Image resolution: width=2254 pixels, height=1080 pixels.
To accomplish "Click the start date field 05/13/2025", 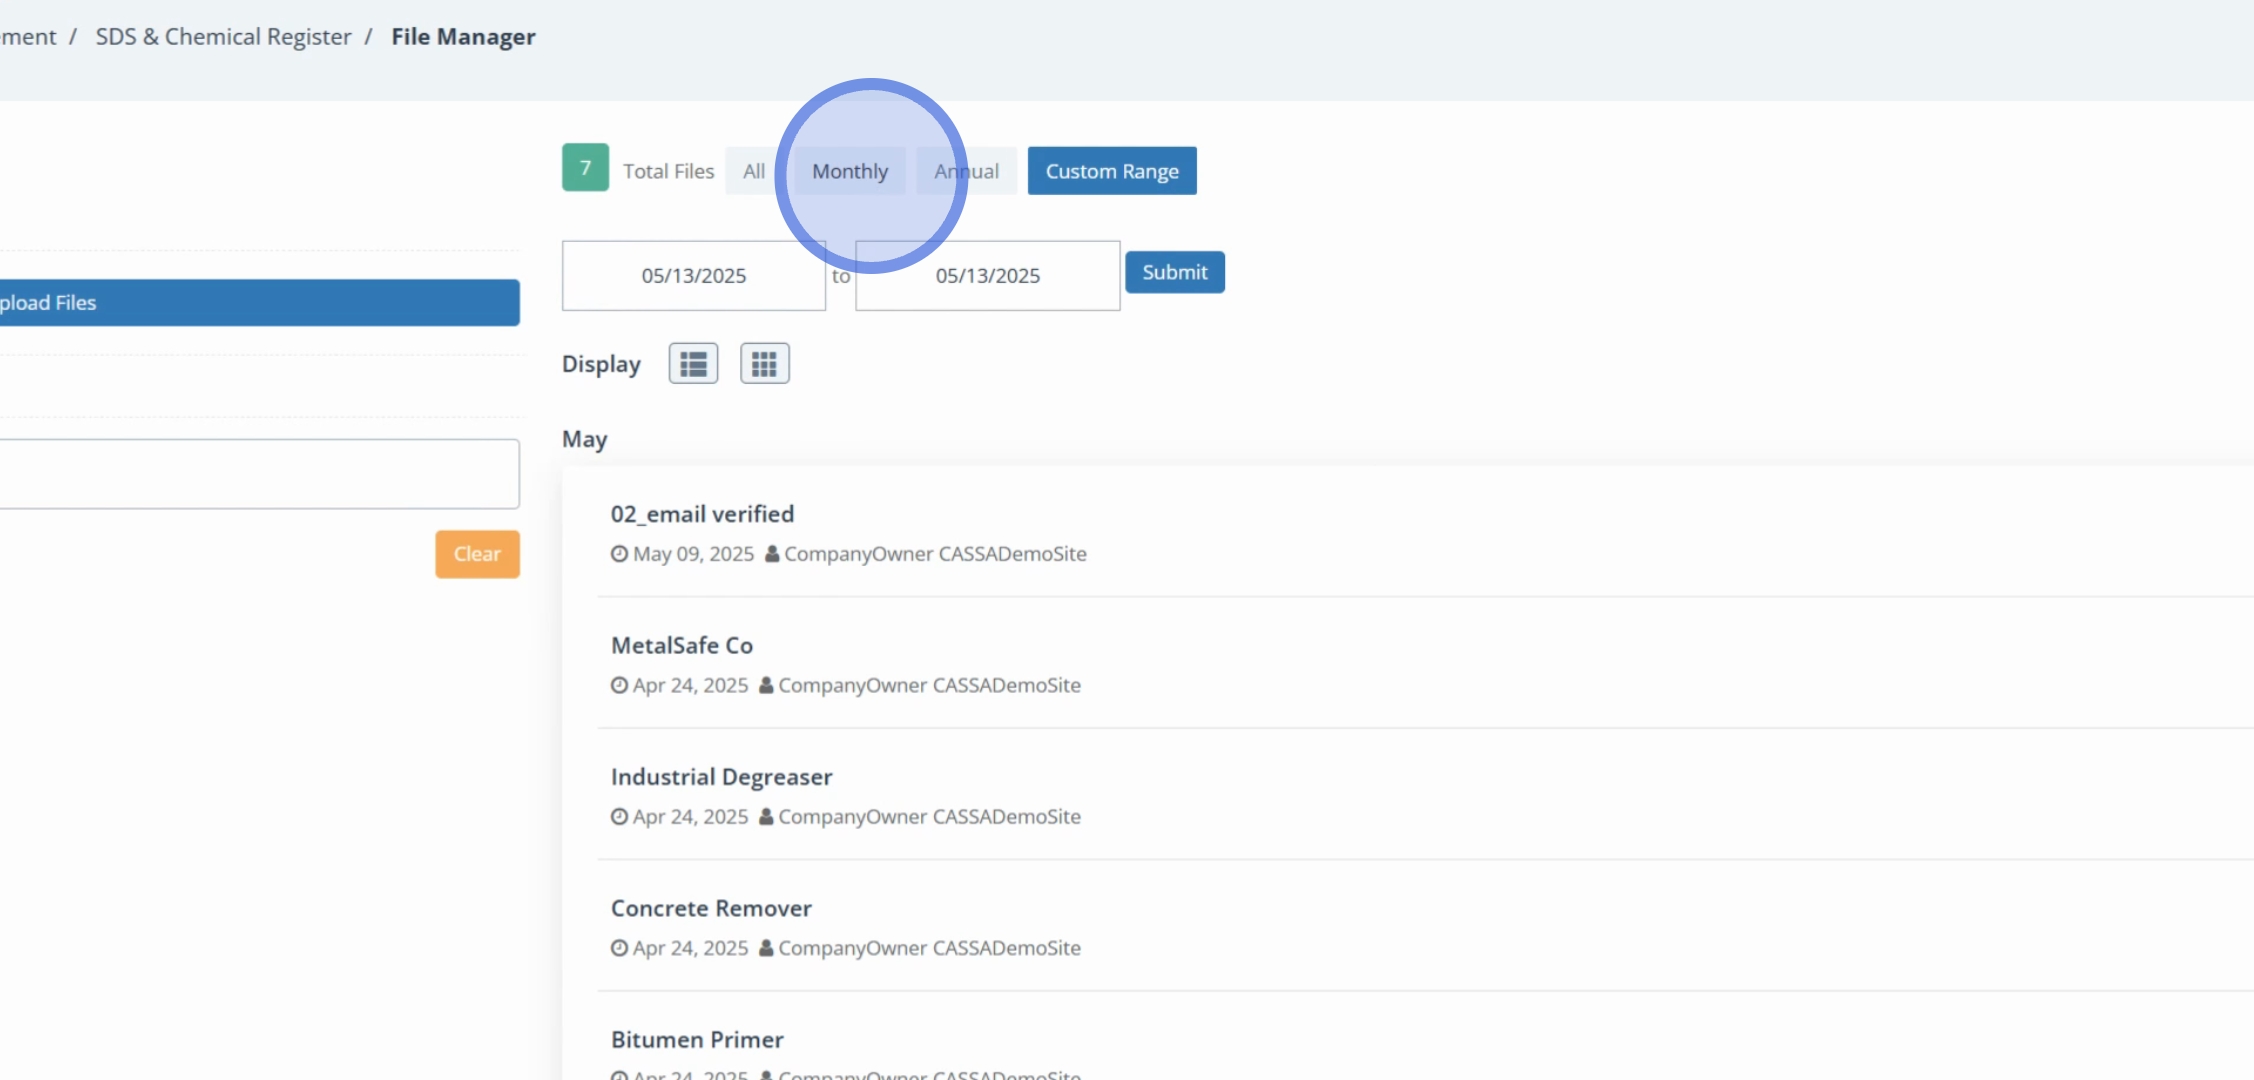I will click(x=693, y=276).
